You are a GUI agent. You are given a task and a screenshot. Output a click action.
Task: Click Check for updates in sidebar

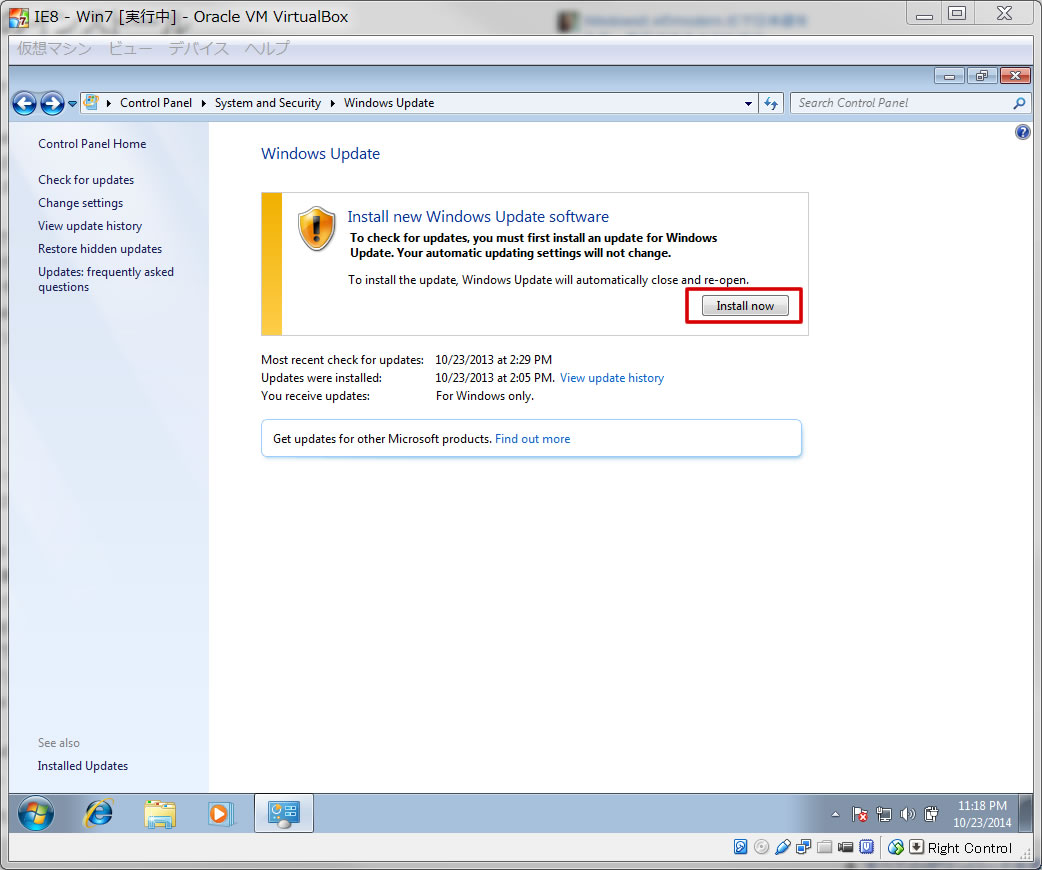[86, 179]
